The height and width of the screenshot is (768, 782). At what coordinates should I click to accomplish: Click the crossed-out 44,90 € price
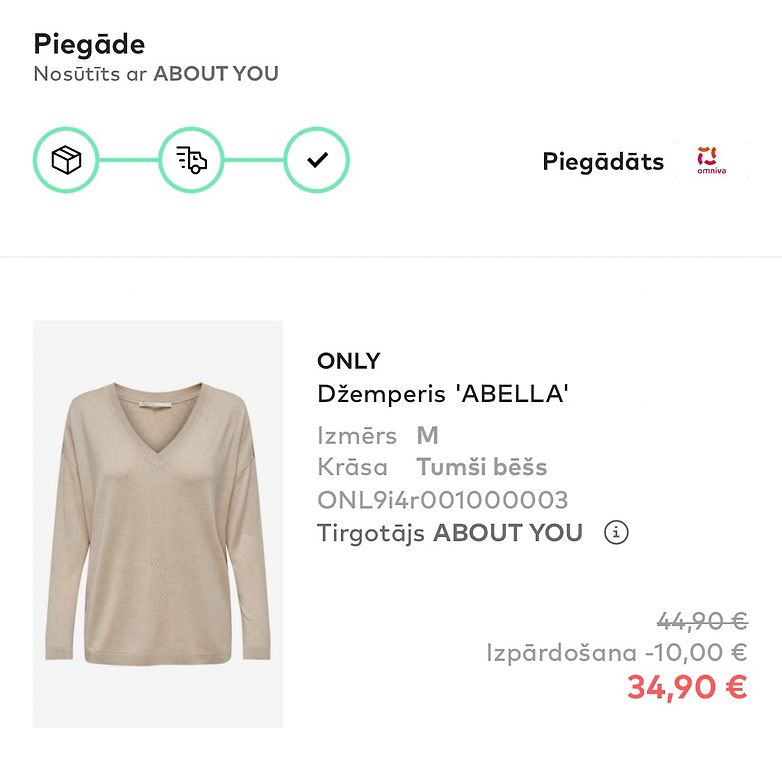702,621
